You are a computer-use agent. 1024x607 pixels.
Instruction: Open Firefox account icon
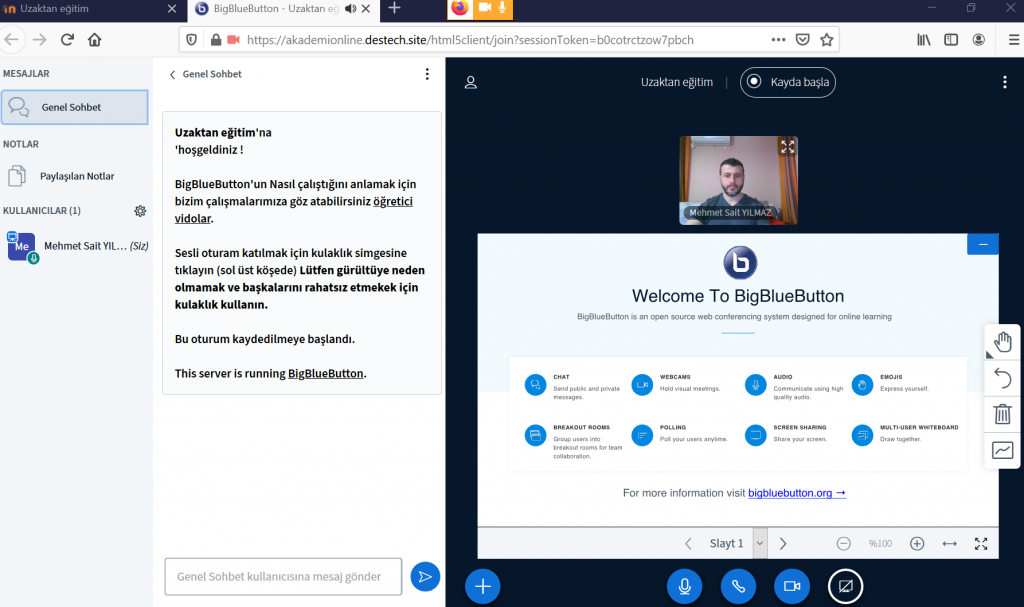pos(978,40)
